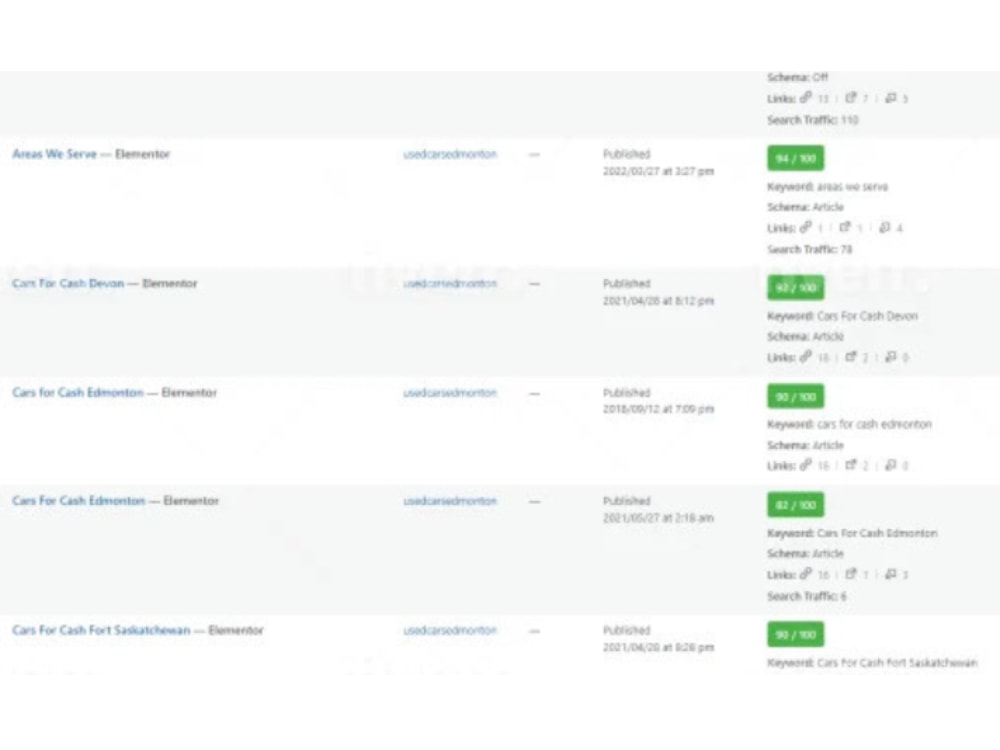Click incoming links icon in Cars For Cash Devon row
This screenshot has height=750, width=1000.
pyautogui.click(x=891, y=357)
